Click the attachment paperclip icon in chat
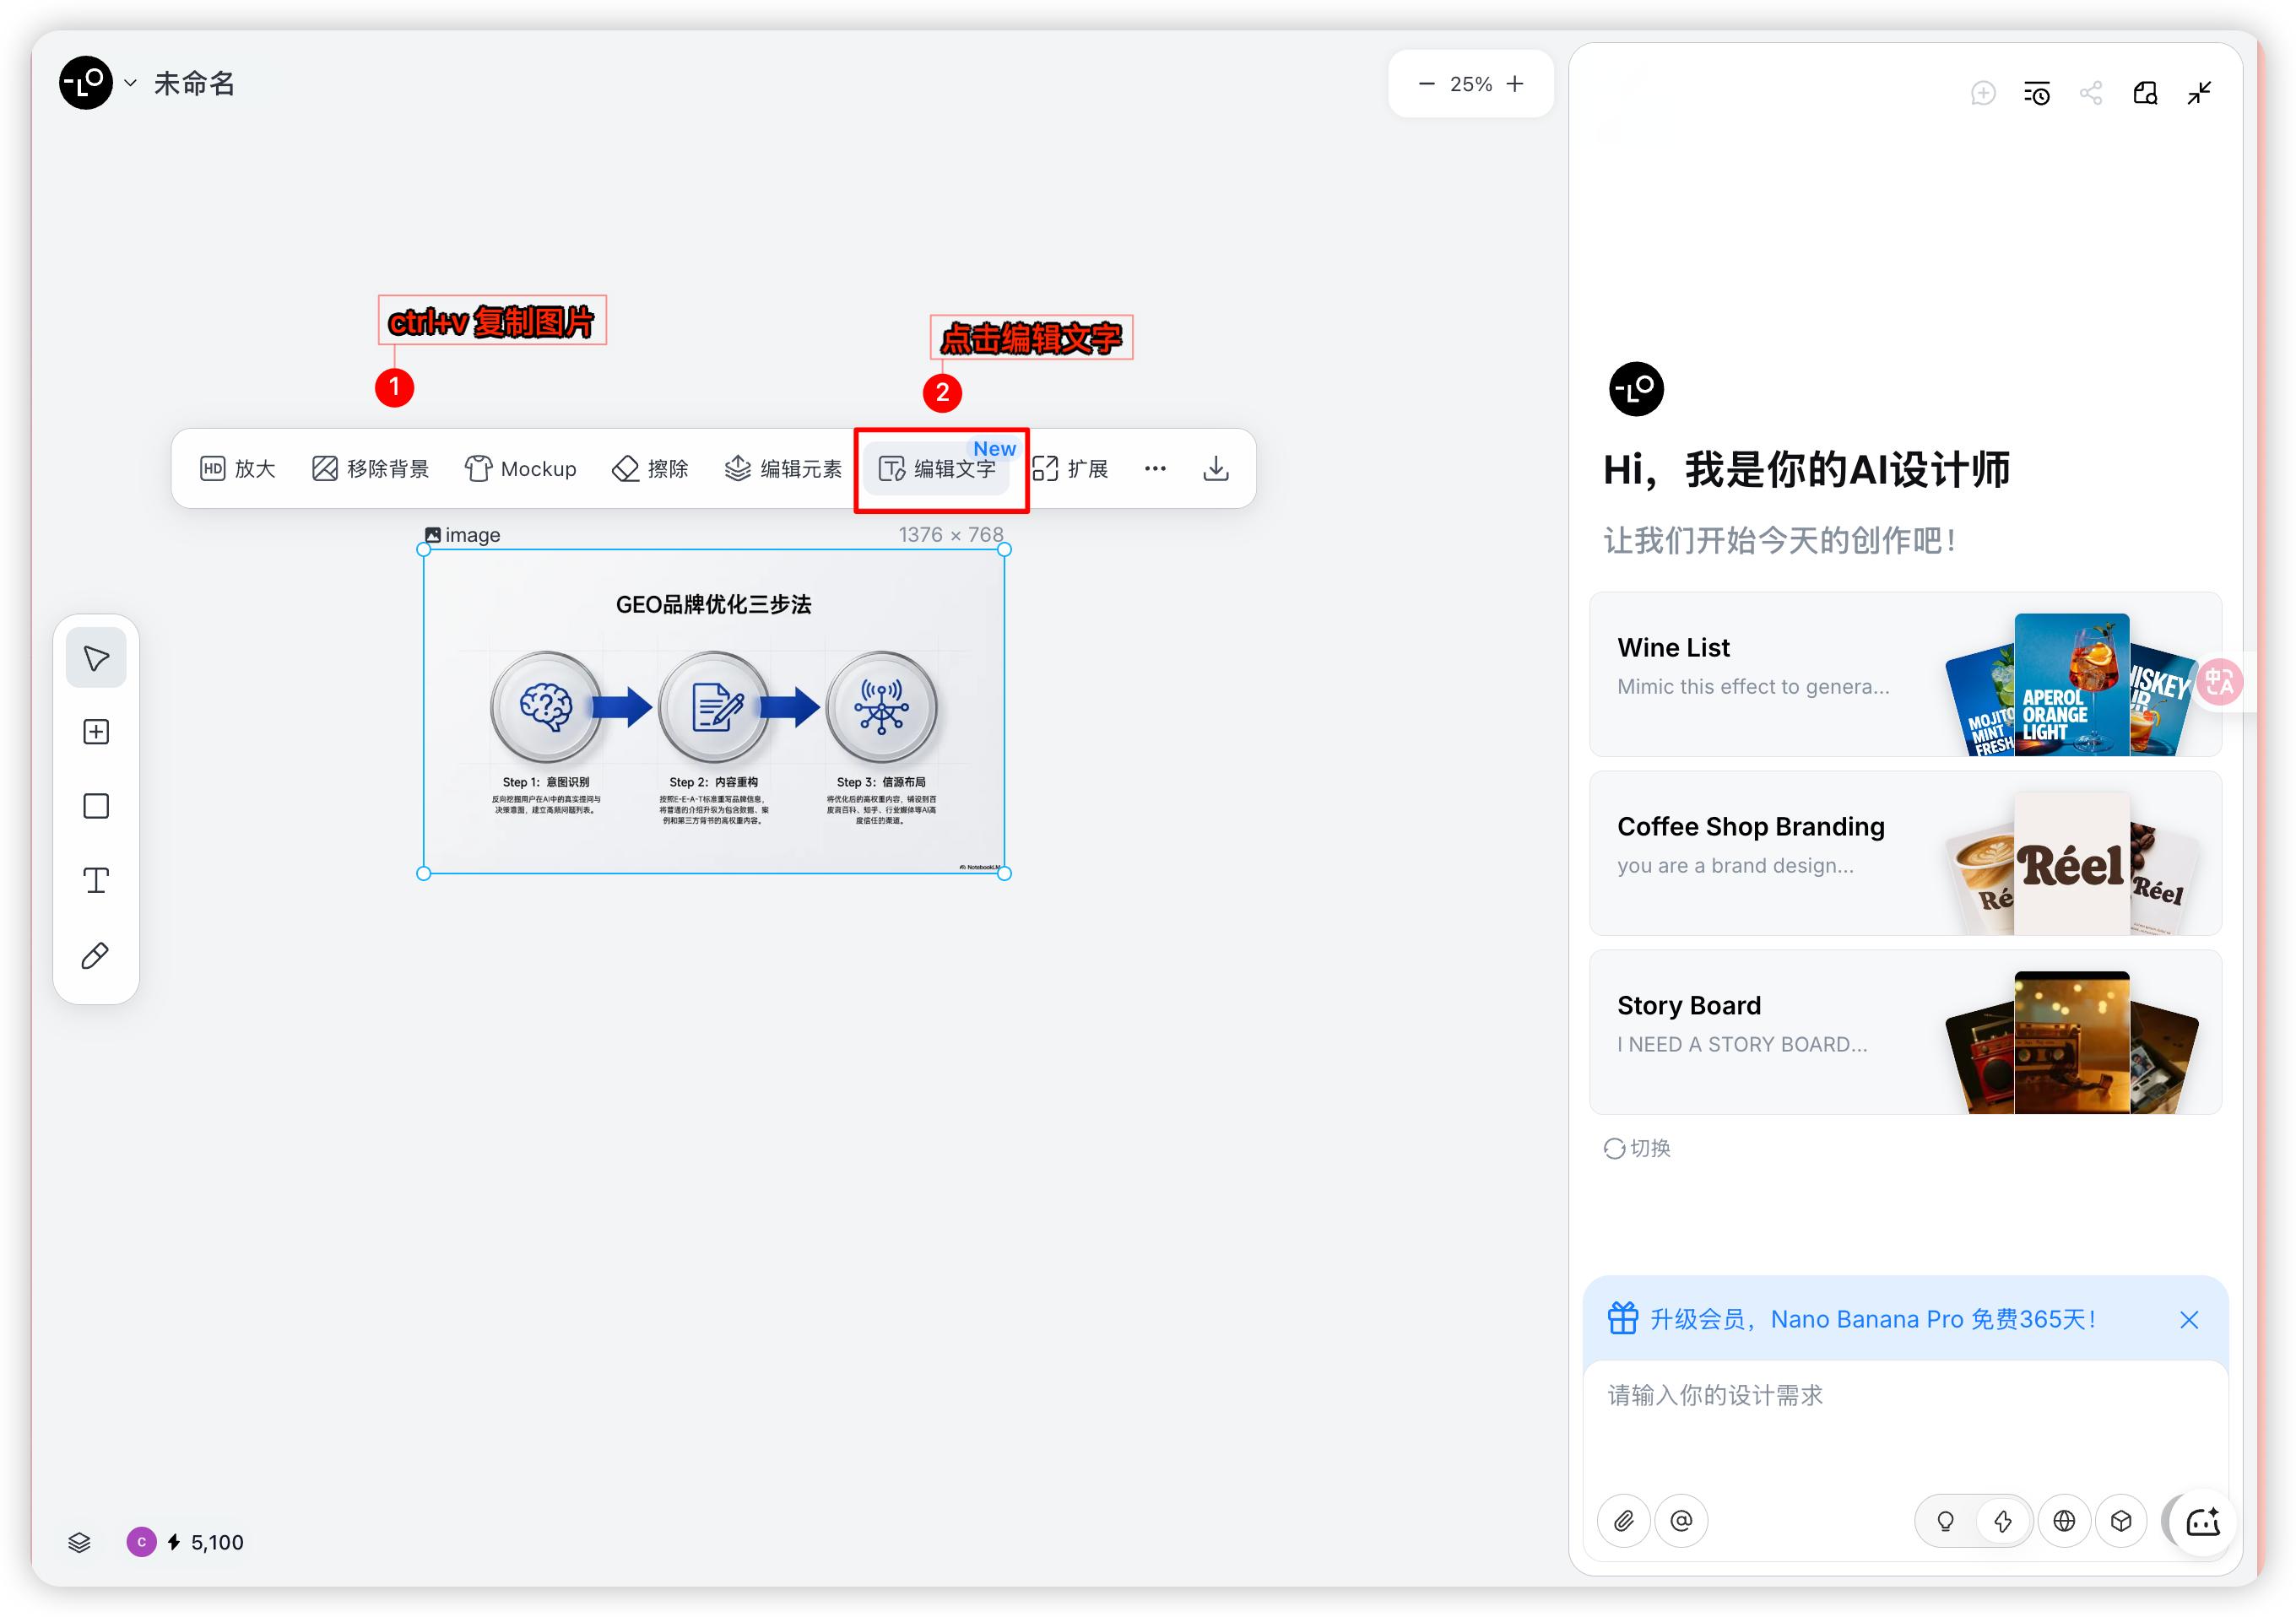Screen dimensions: 2296x1617 [1623, 1521]
